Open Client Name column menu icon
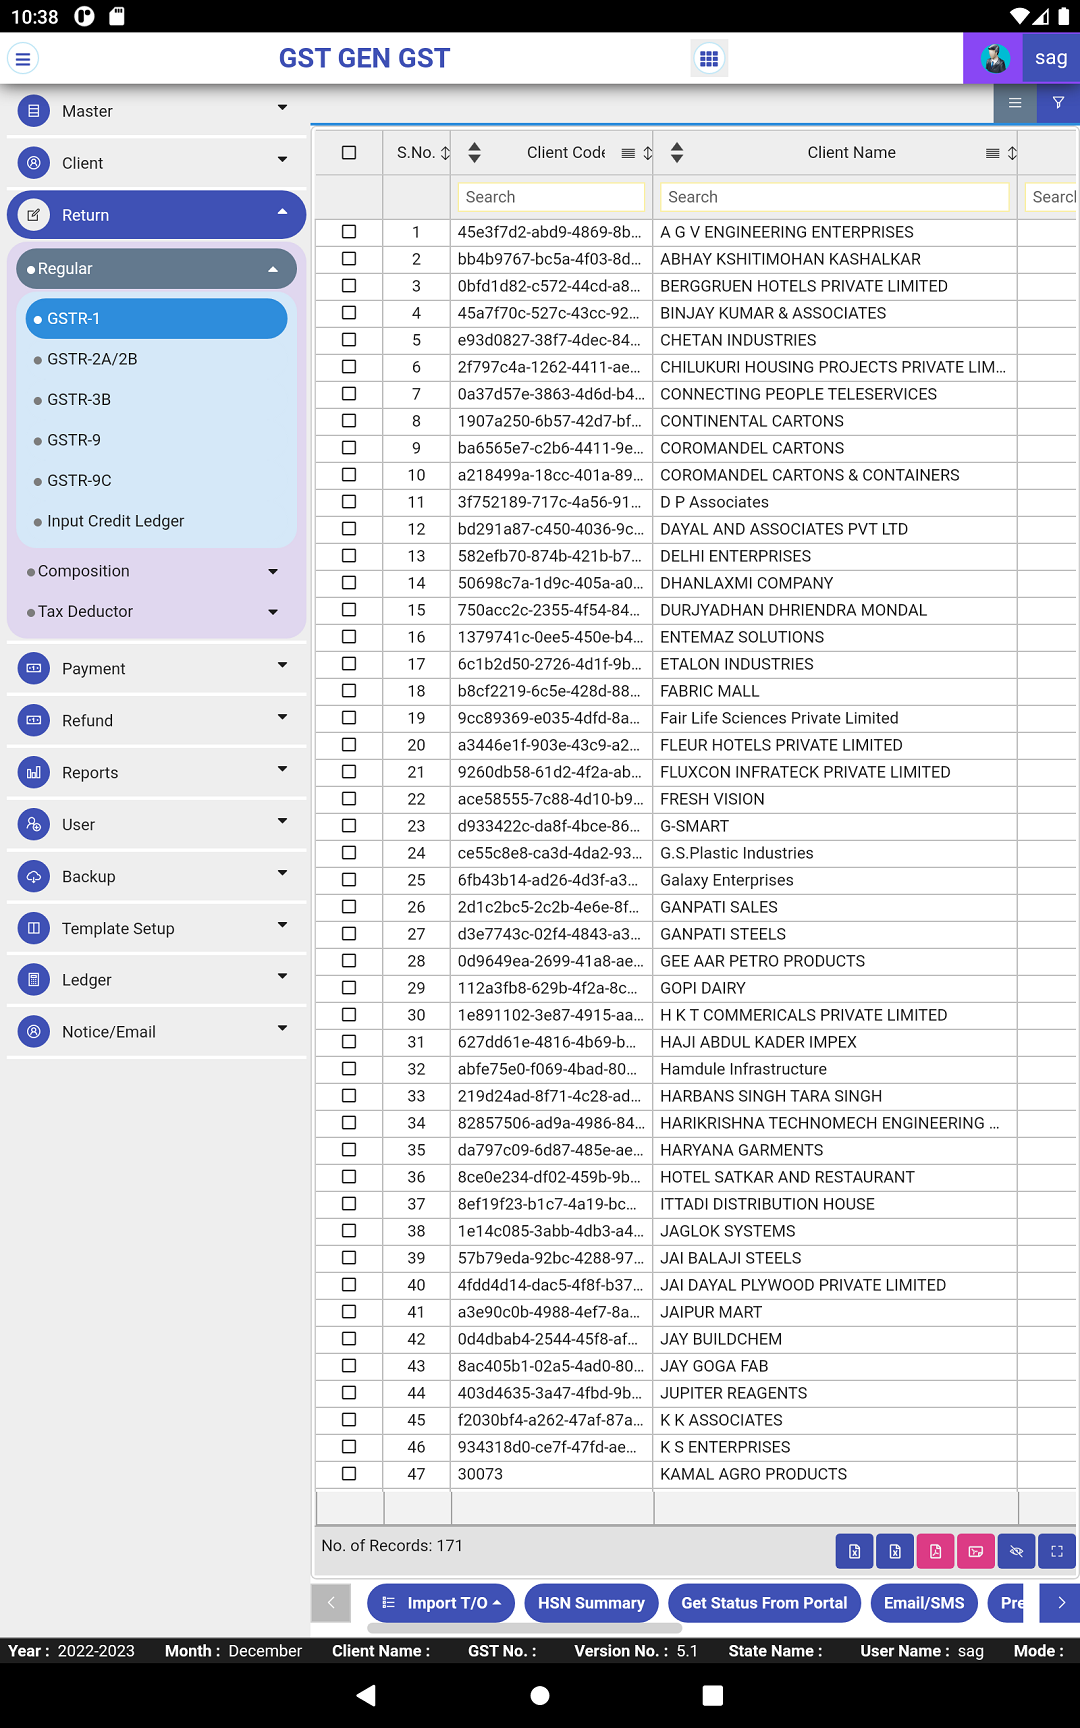1080x1728 pixels. pos(992,153)
